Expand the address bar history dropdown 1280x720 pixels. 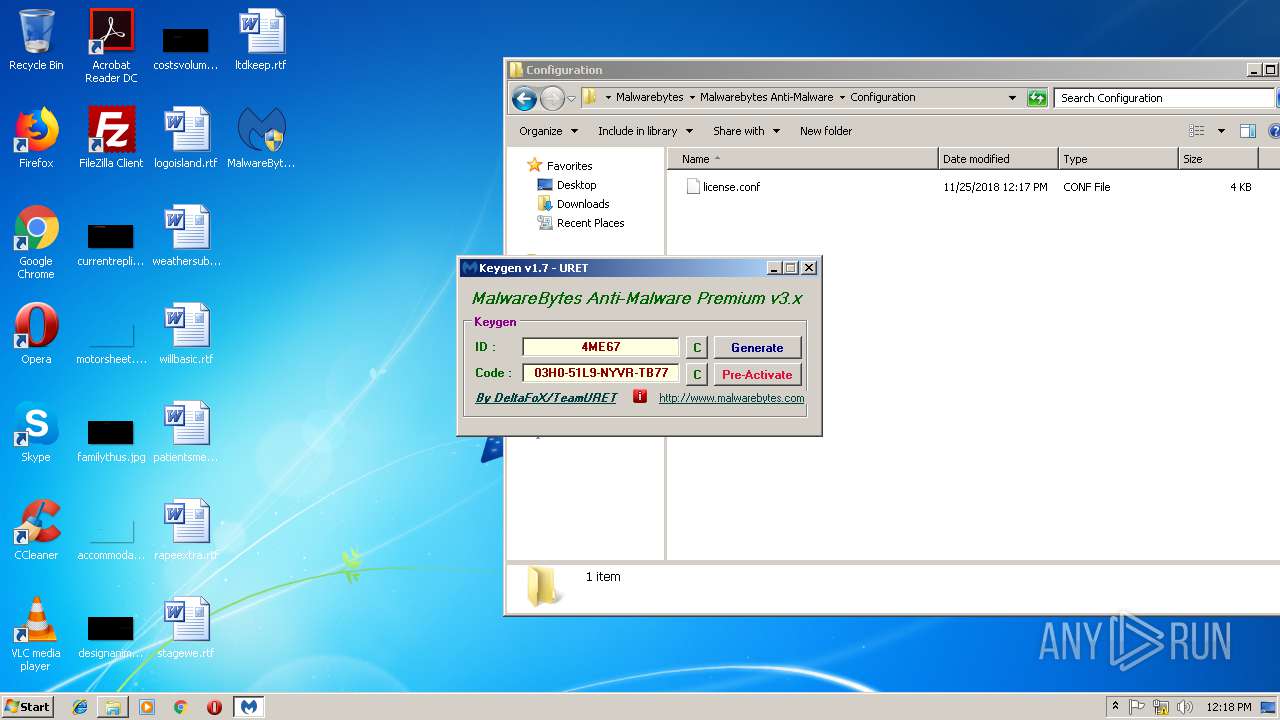(1013, 98)
